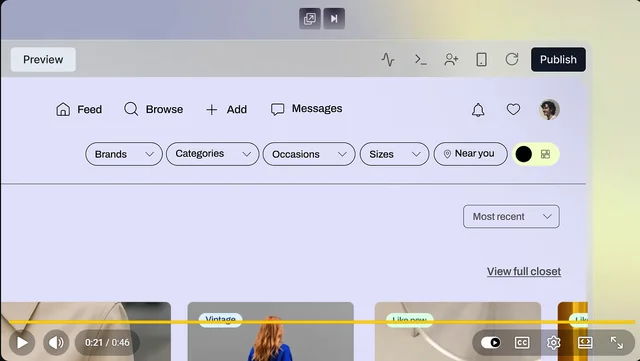
Task: Expand the Brands dropdown
Action: click(x=124, y=154)
